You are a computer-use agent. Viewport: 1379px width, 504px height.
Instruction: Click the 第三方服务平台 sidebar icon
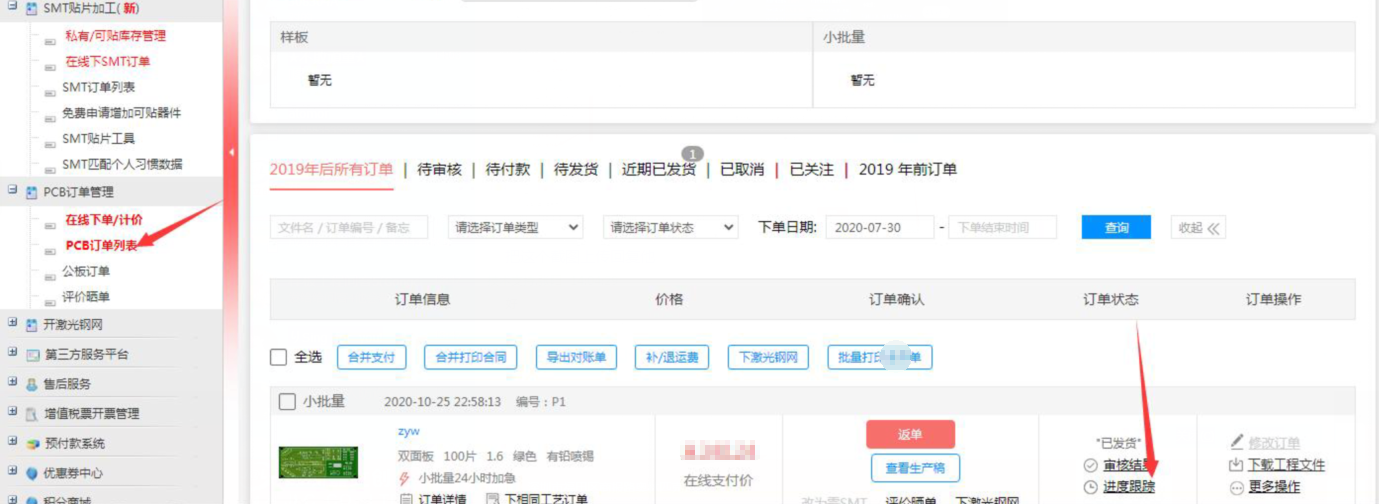pos(33,355)
